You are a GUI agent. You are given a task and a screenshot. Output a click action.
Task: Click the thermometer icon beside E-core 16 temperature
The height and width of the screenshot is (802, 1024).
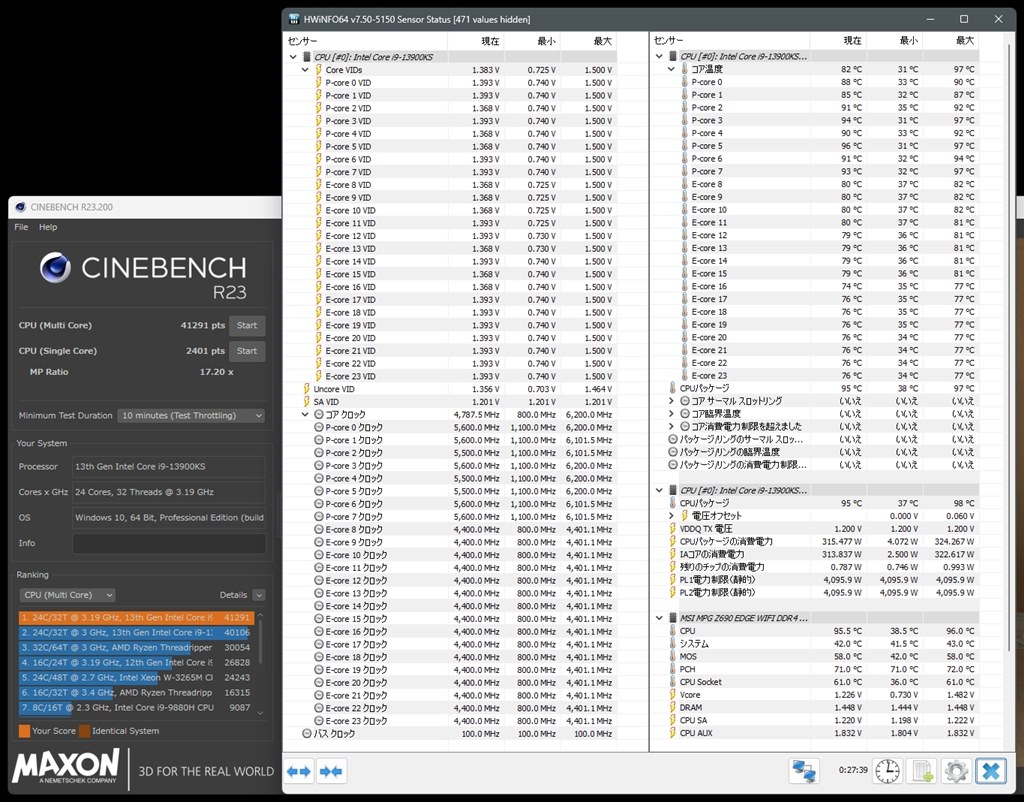684,286
